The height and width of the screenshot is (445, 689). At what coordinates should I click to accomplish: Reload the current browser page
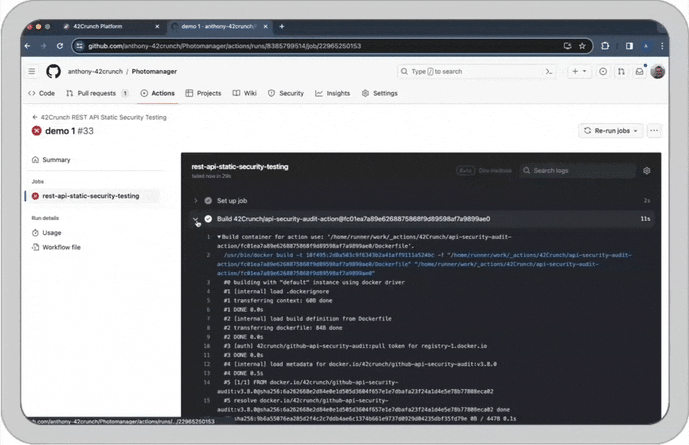tap(60, 46)
